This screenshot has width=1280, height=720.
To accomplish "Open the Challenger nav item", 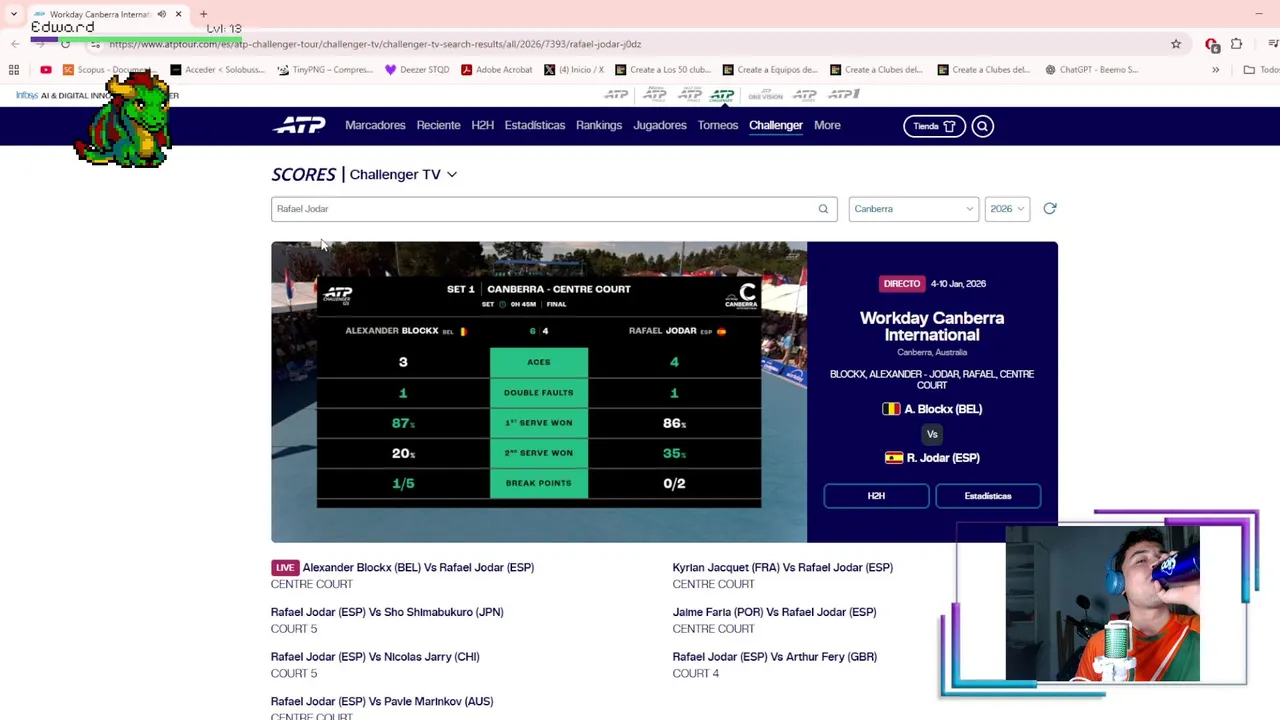I will pos(775,125).
